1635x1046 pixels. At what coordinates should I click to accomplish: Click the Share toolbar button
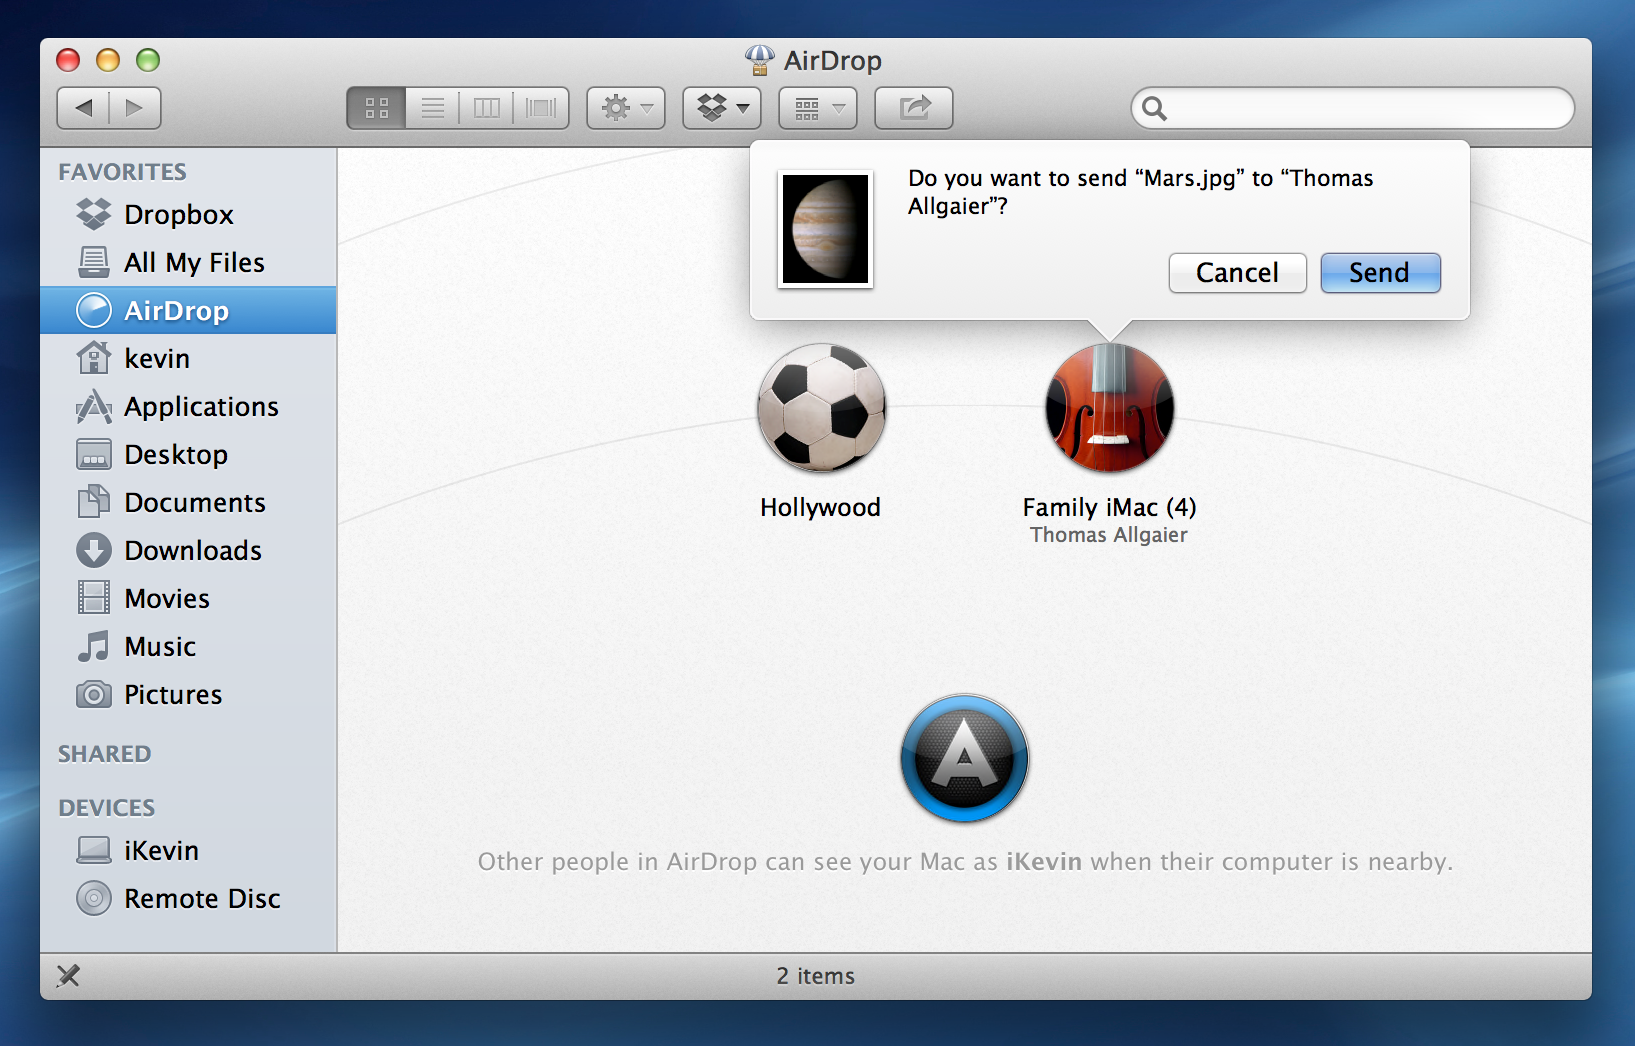914,108
